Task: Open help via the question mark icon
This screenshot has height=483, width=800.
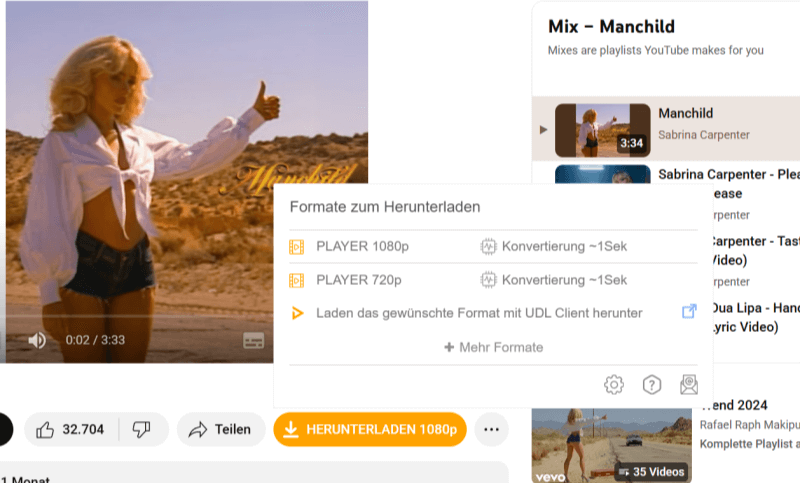Action: point(652,385)
